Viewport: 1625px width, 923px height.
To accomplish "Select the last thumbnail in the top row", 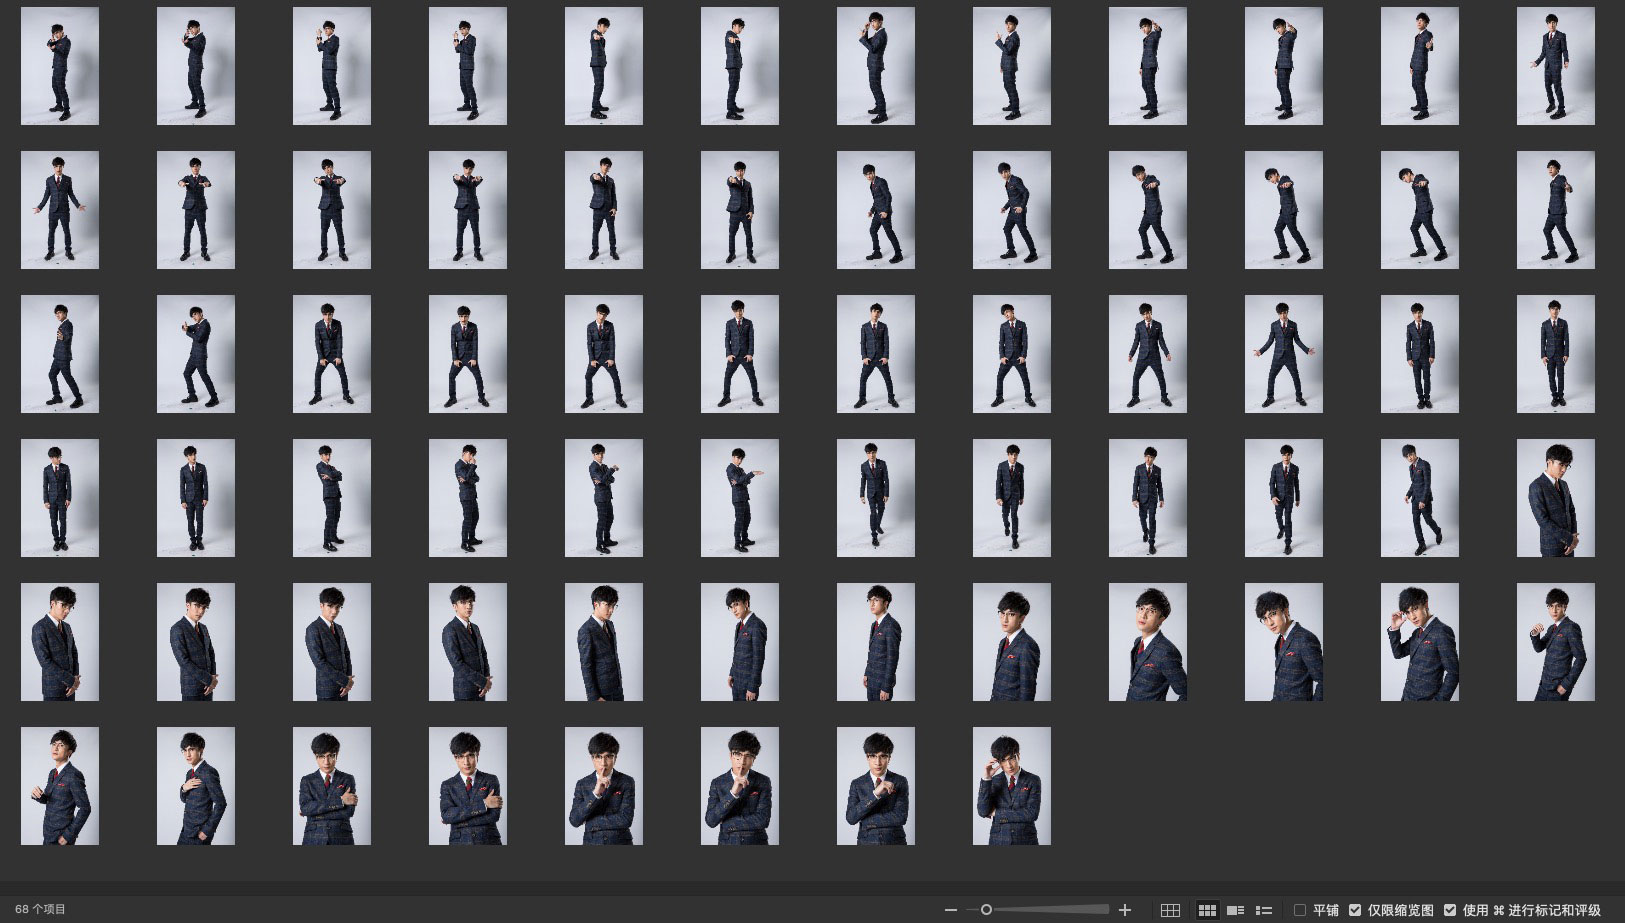I will (1555, 66).
